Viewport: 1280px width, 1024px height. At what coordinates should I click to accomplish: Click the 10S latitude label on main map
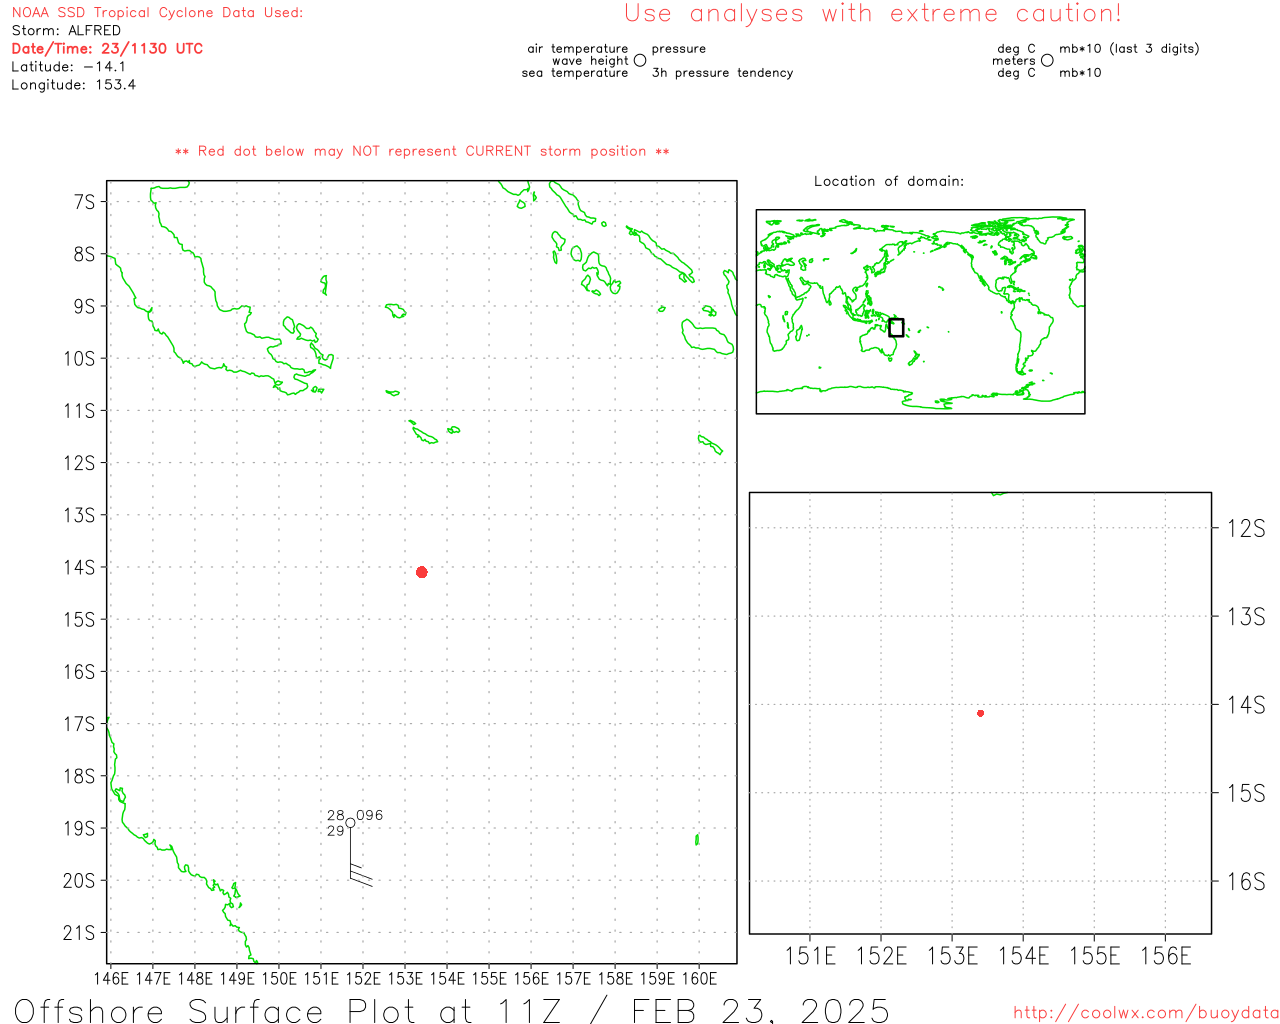(80, 358)
